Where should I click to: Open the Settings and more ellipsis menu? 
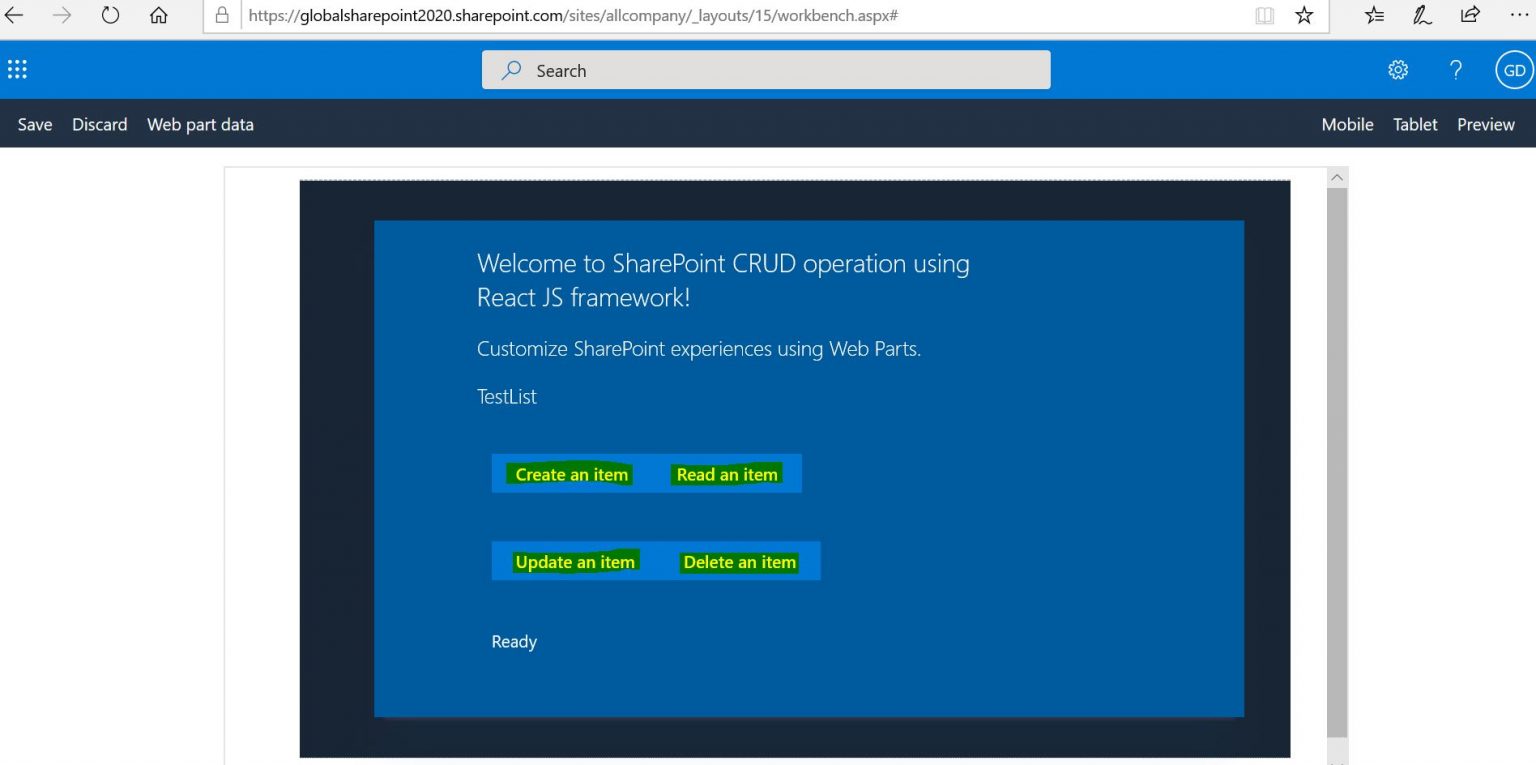pos(1519,15)
